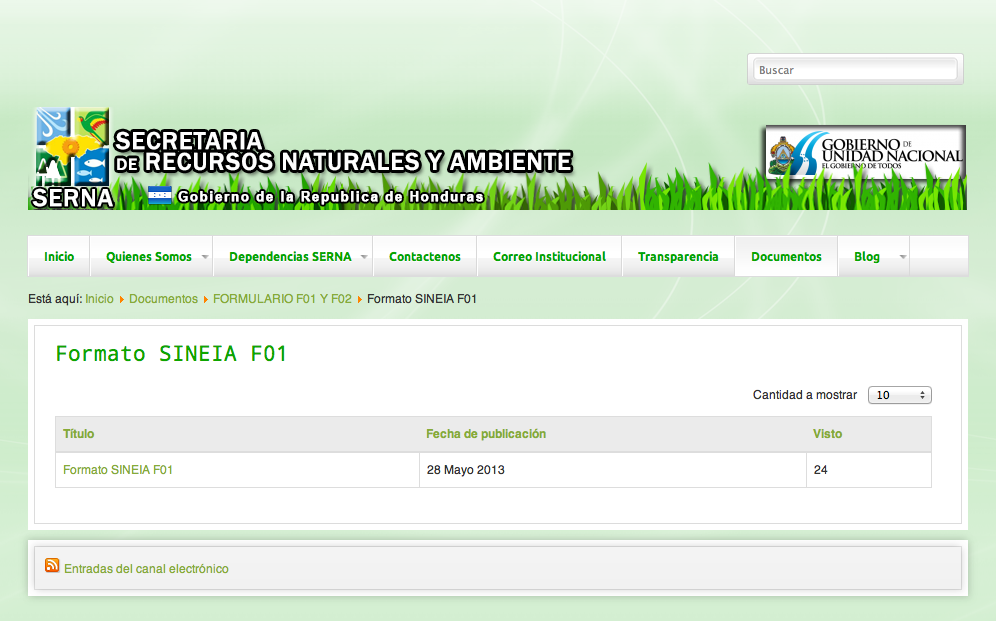Click the Gobierno de Unidad Nacional logo
The image size is (996, 621).
tap(865, 152)
